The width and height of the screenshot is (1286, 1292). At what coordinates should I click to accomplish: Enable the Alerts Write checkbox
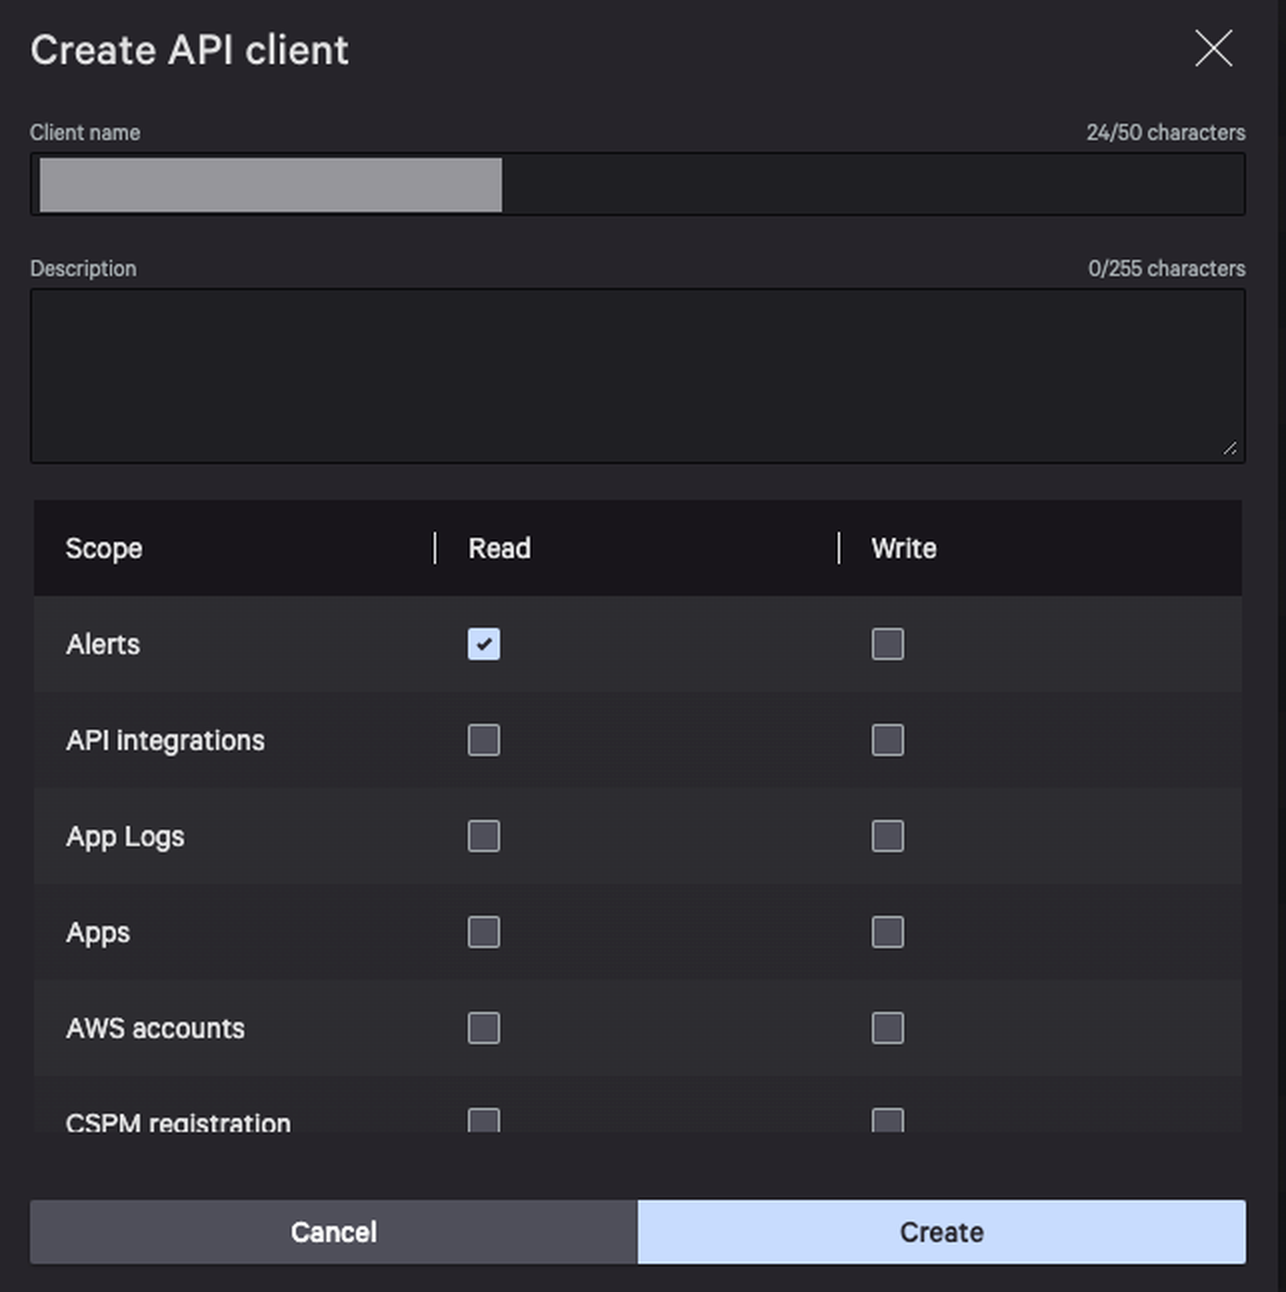coord(888,644)
